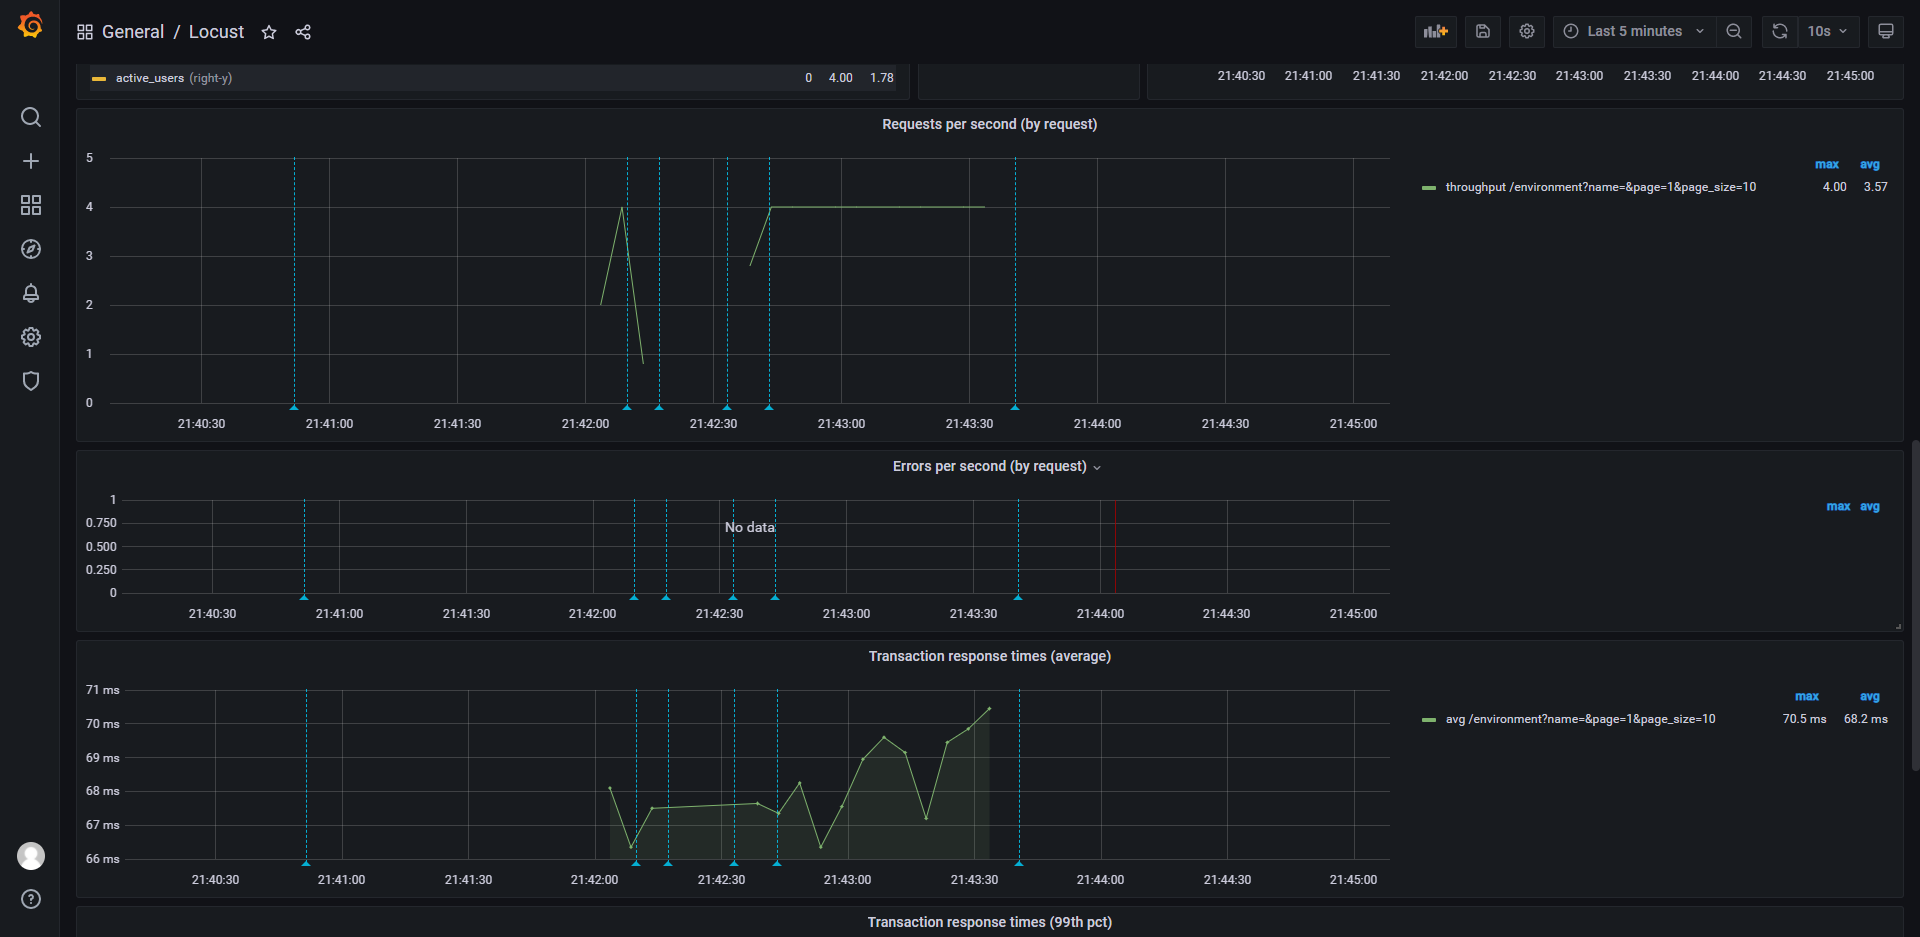Share the dashboard via share icon
The image size is (1920, 937).
303,32
